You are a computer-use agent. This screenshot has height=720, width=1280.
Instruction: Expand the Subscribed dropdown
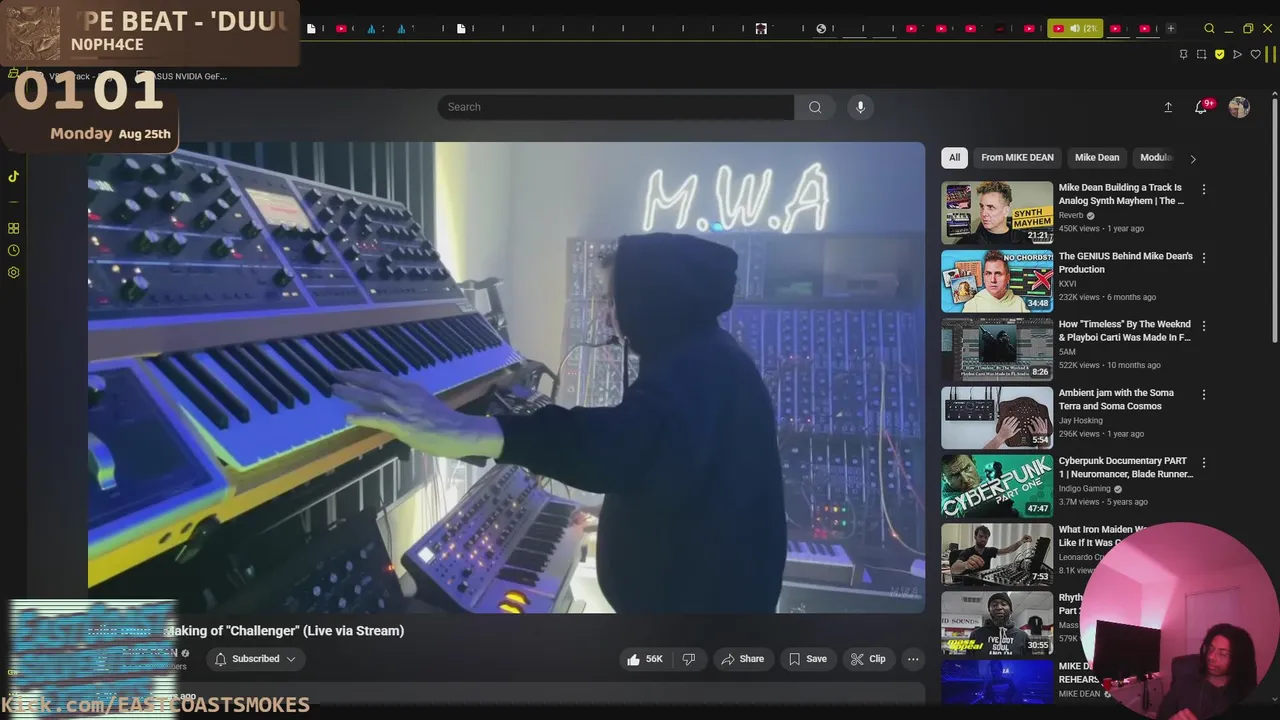(x=256, y=659)
